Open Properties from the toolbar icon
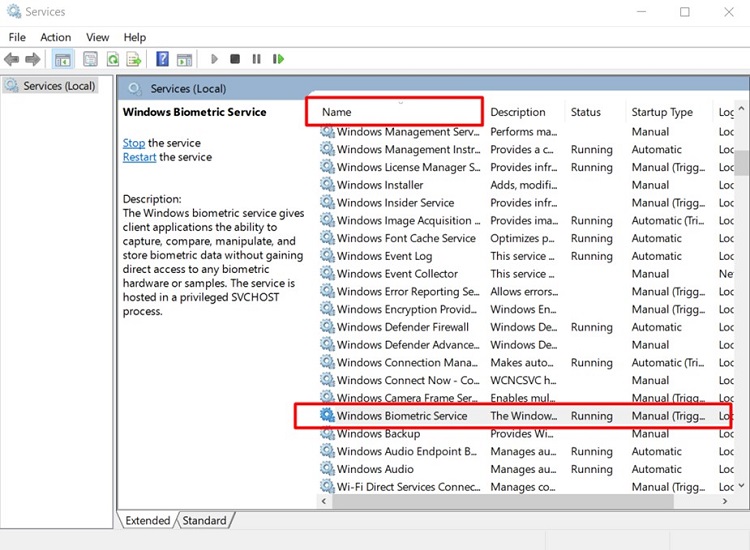The height and width of the screenshot is (550, 750). click(x=90, y=60)
